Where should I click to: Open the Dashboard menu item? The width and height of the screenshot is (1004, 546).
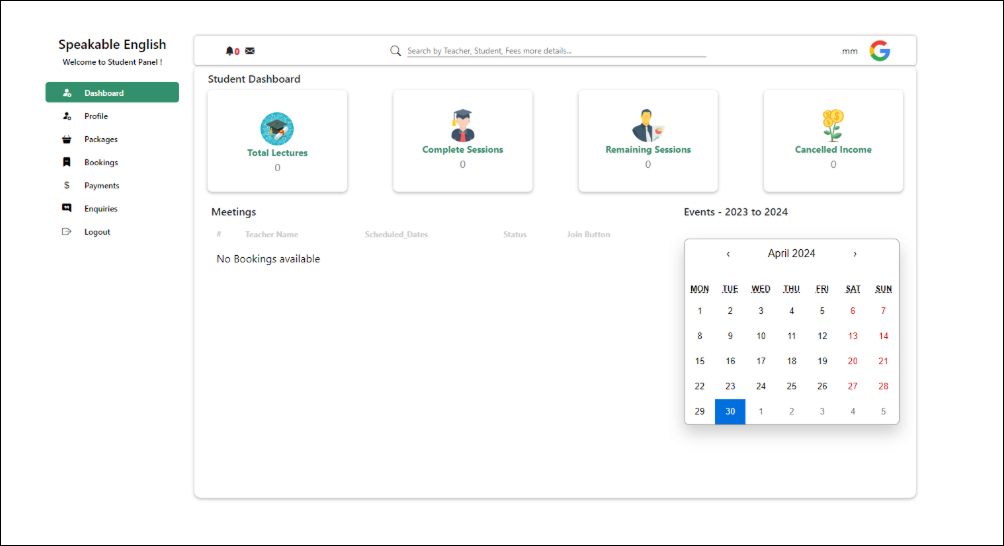112,92
